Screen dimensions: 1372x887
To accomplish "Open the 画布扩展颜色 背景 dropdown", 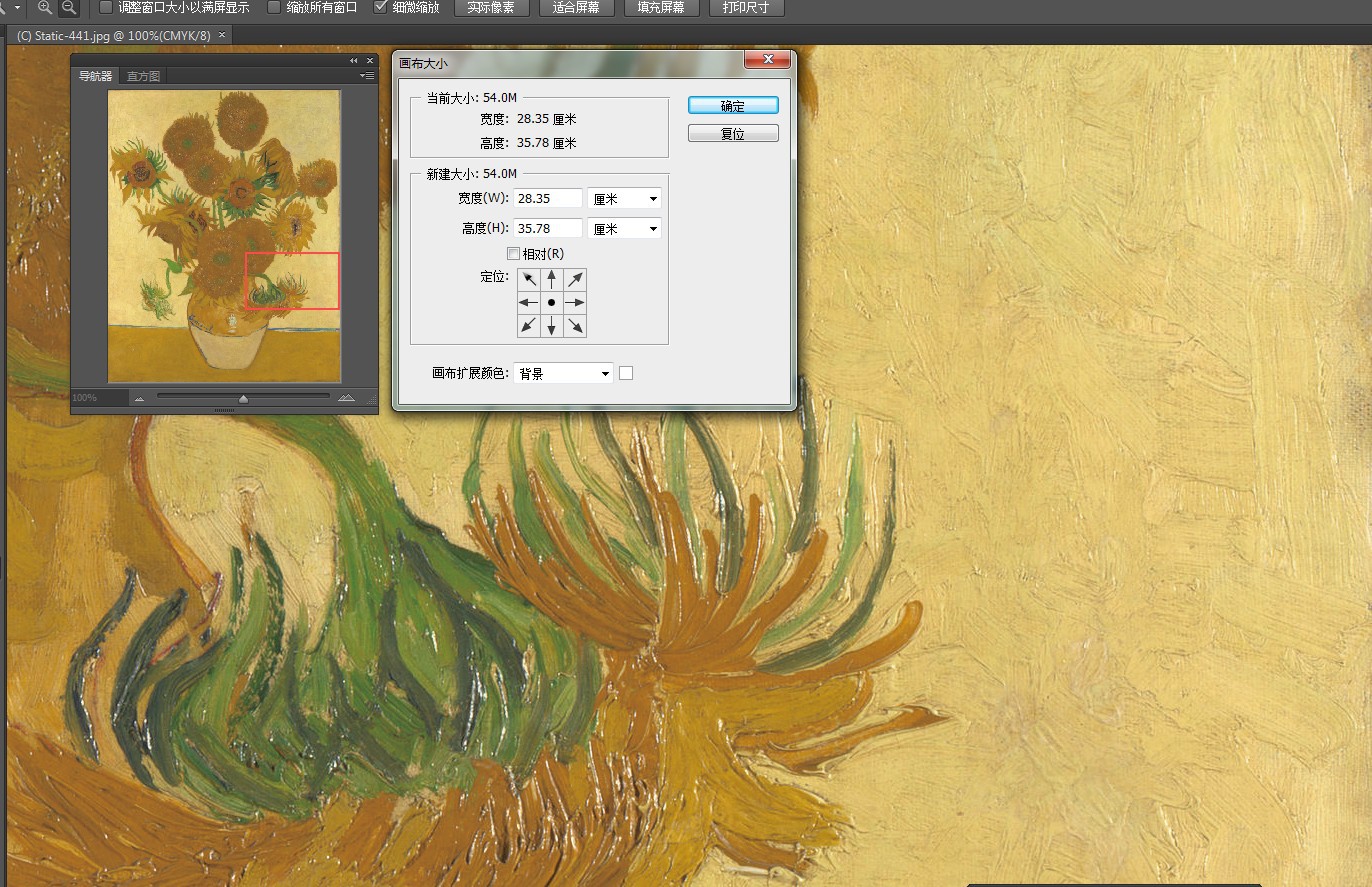I will point(563,374).
